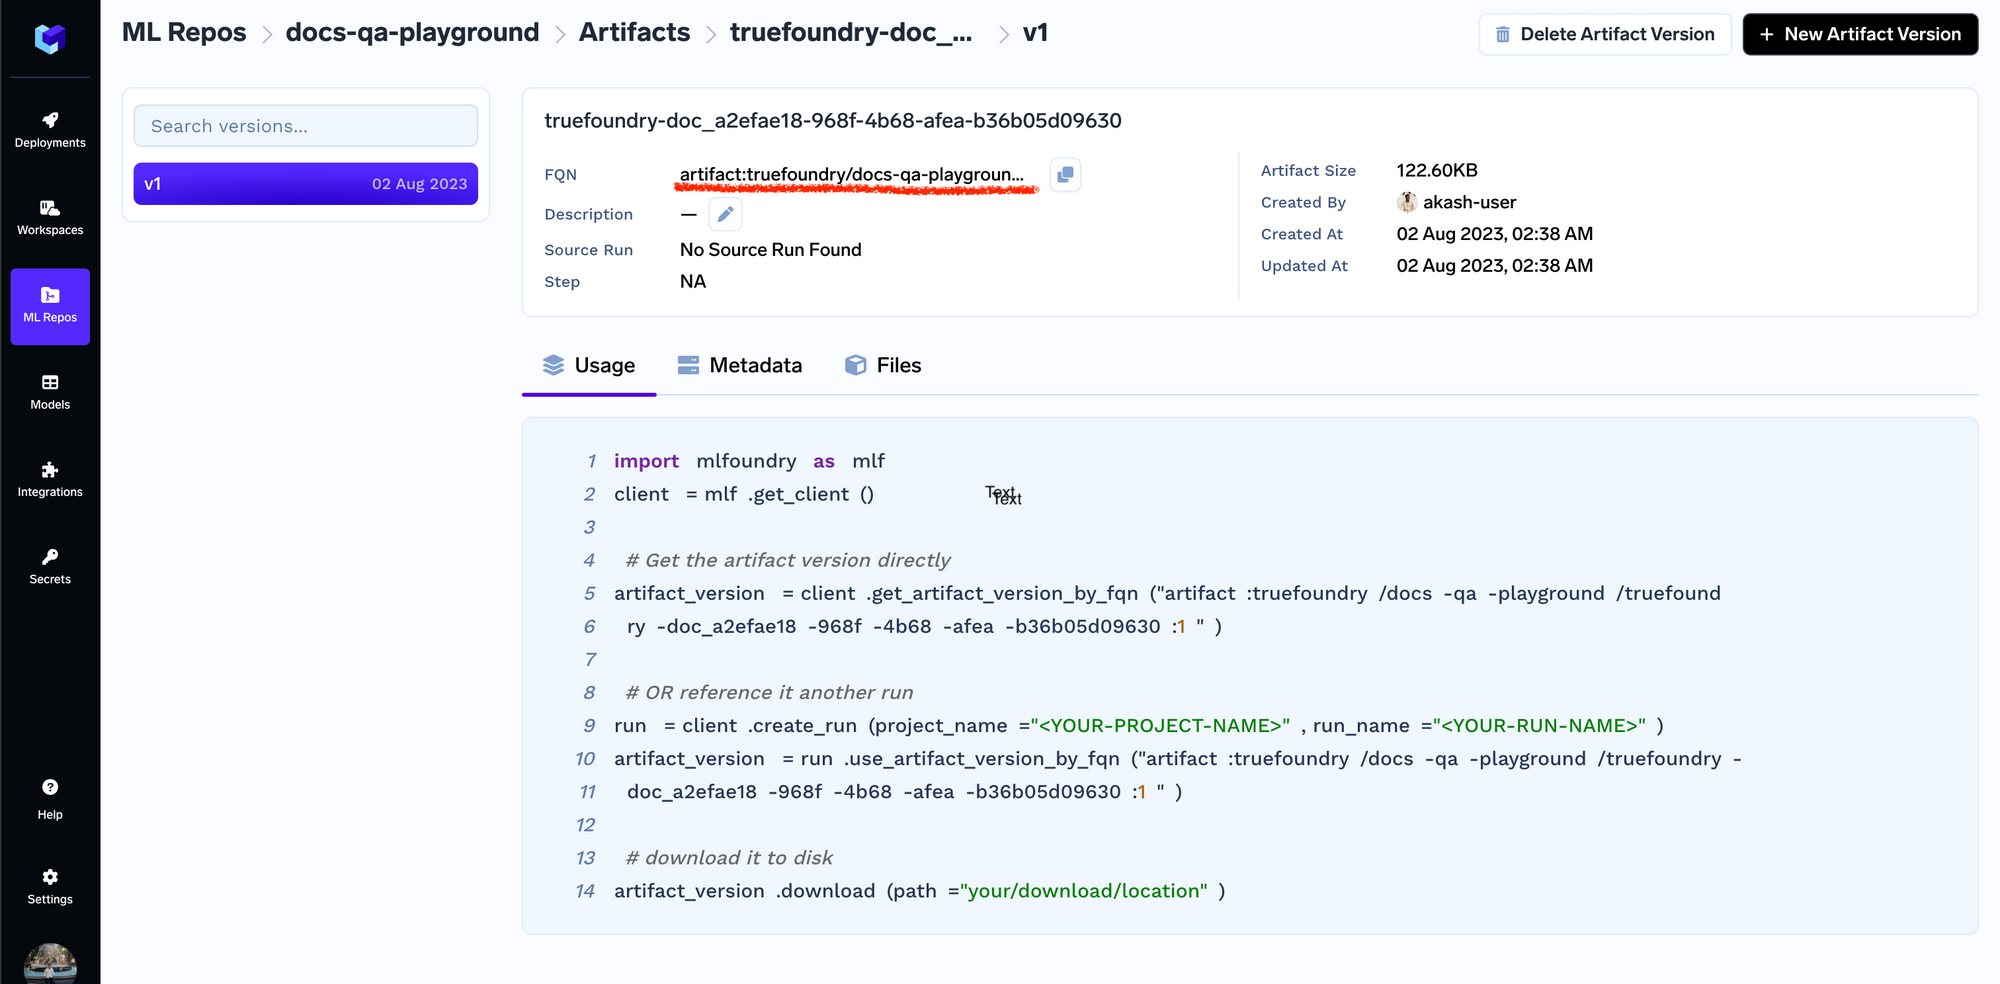The height and width of the screenshot is (984, 2000).
Task: Click the TrueFoundry logo icon
Action: [x=50, y=38]
